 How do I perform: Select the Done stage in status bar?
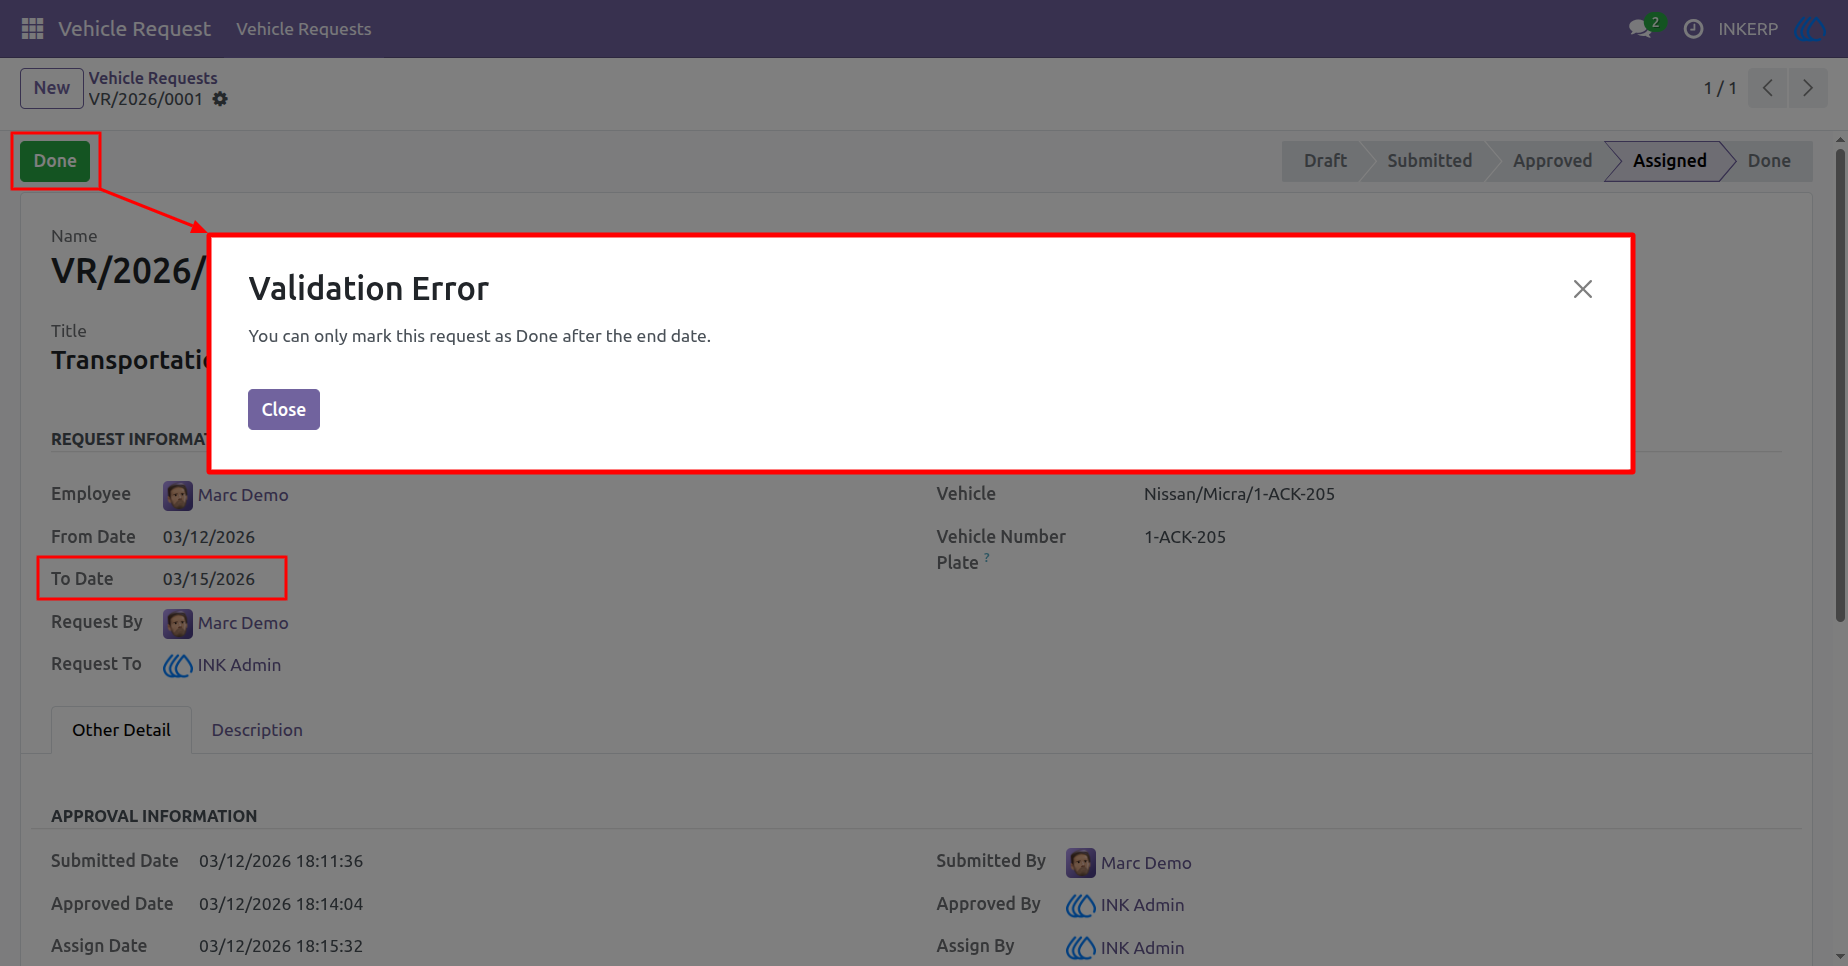click(x=1769, y=161)
